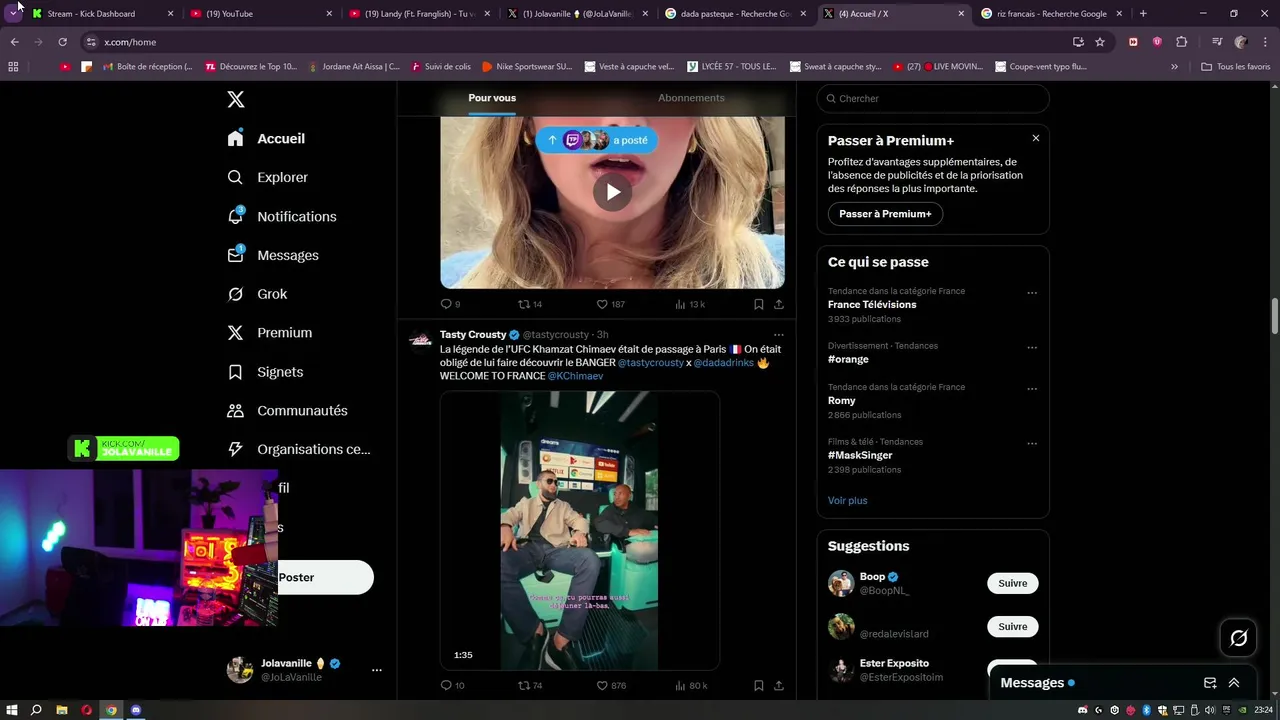Open Explorer search page
The width and height of the screenshot is (1280, 720).
coord(267,177)
